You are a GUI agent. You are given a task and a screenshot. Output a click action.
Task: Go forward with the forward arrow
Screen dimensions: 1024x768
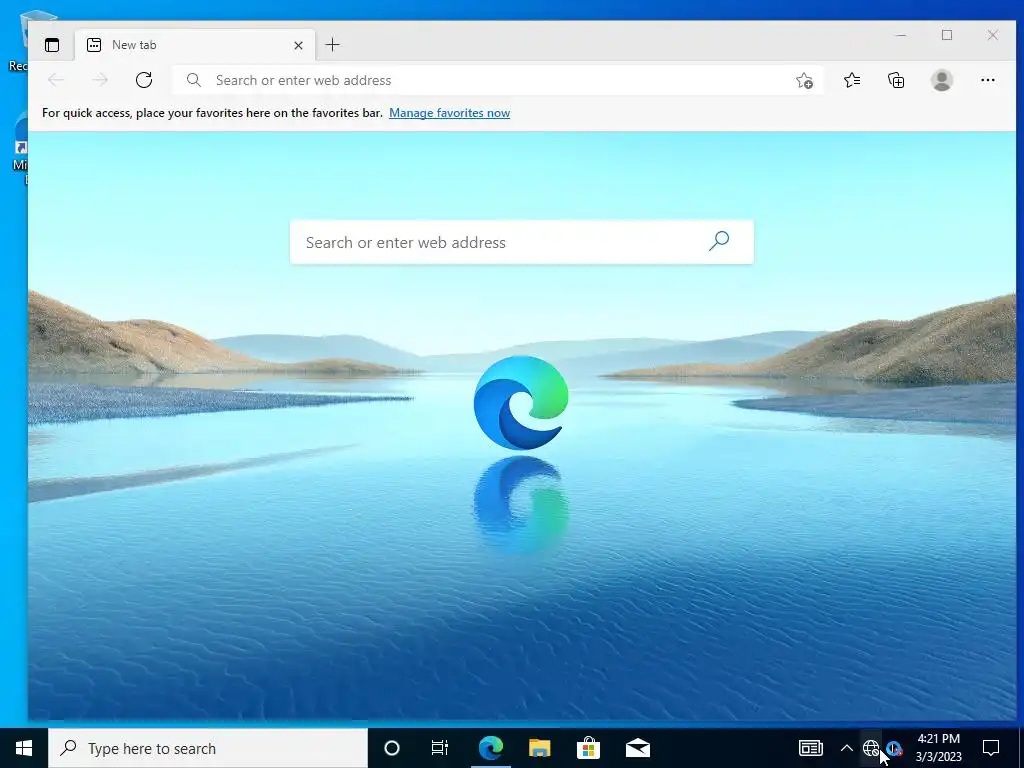[100, 80]
